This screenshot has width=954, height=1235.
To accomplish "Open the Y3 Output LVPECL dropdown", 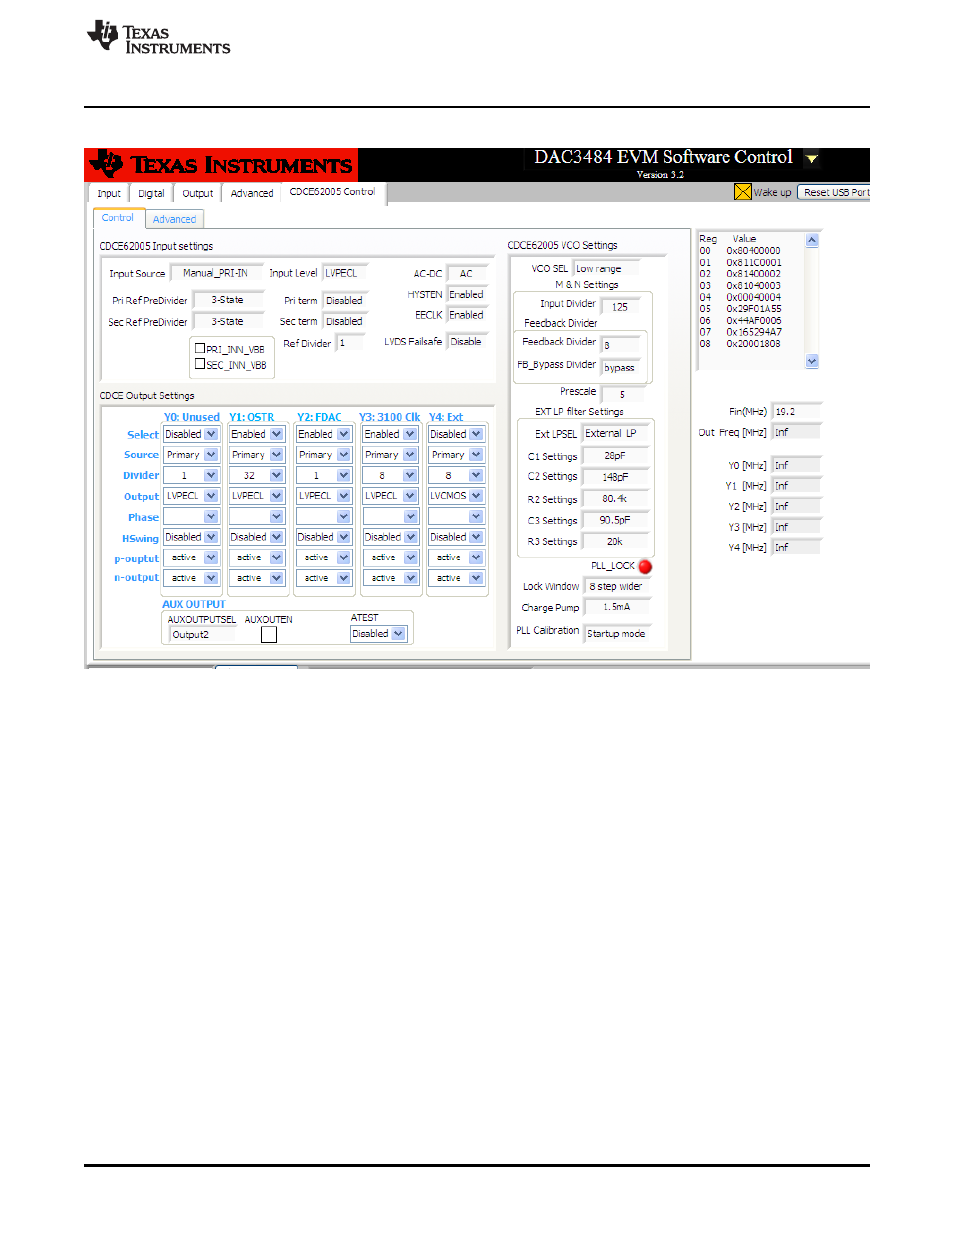I will click(x=391, y=496).
